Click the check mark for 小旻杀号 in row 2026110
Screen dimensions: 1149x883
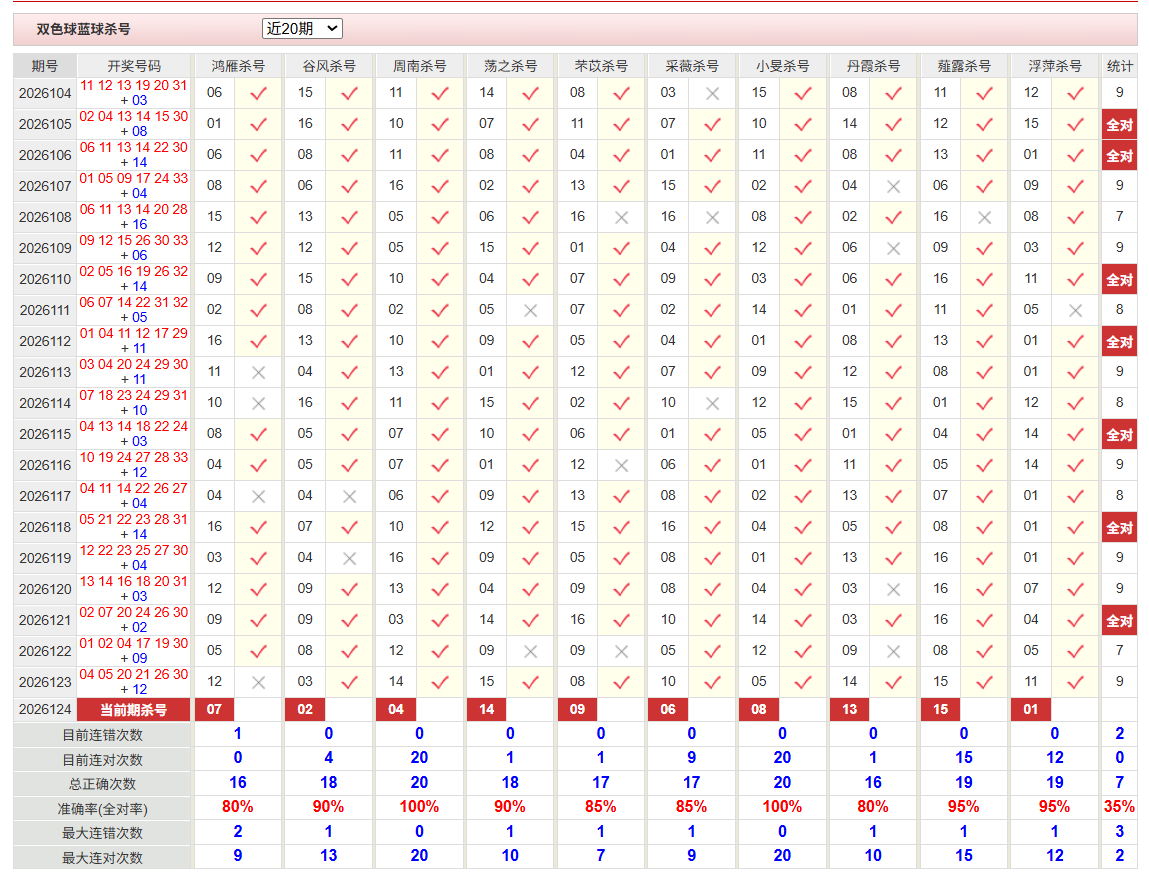[x=803, y=280]
